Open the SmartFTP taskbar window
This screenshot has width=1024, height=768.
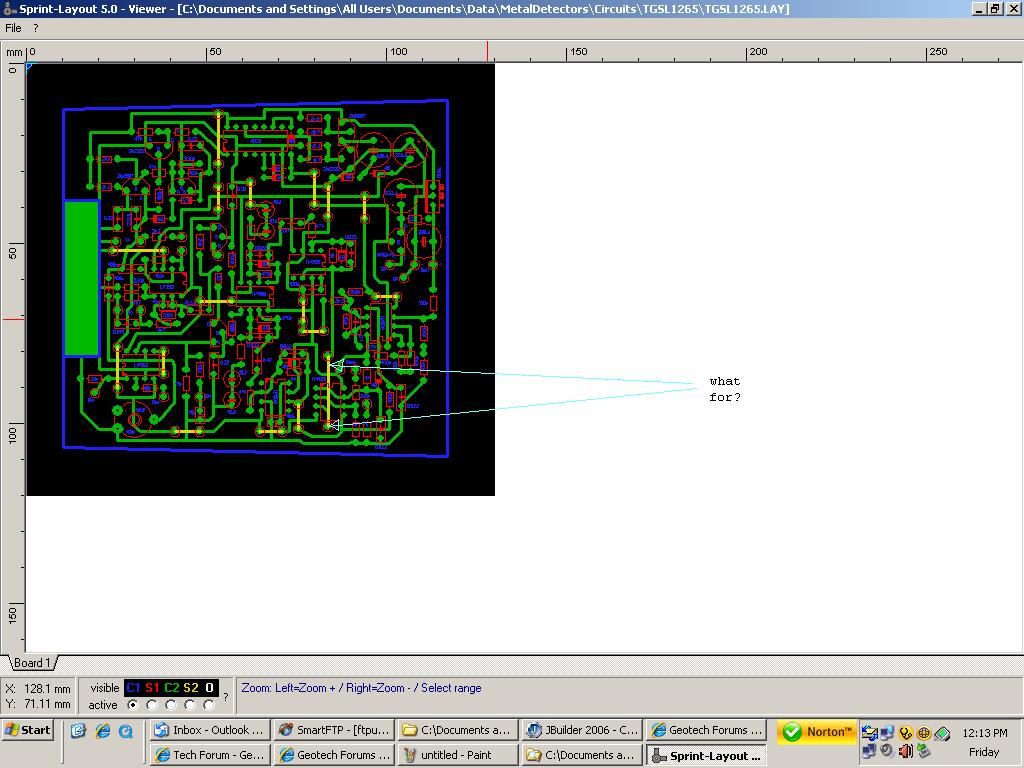tap(333, 730)
